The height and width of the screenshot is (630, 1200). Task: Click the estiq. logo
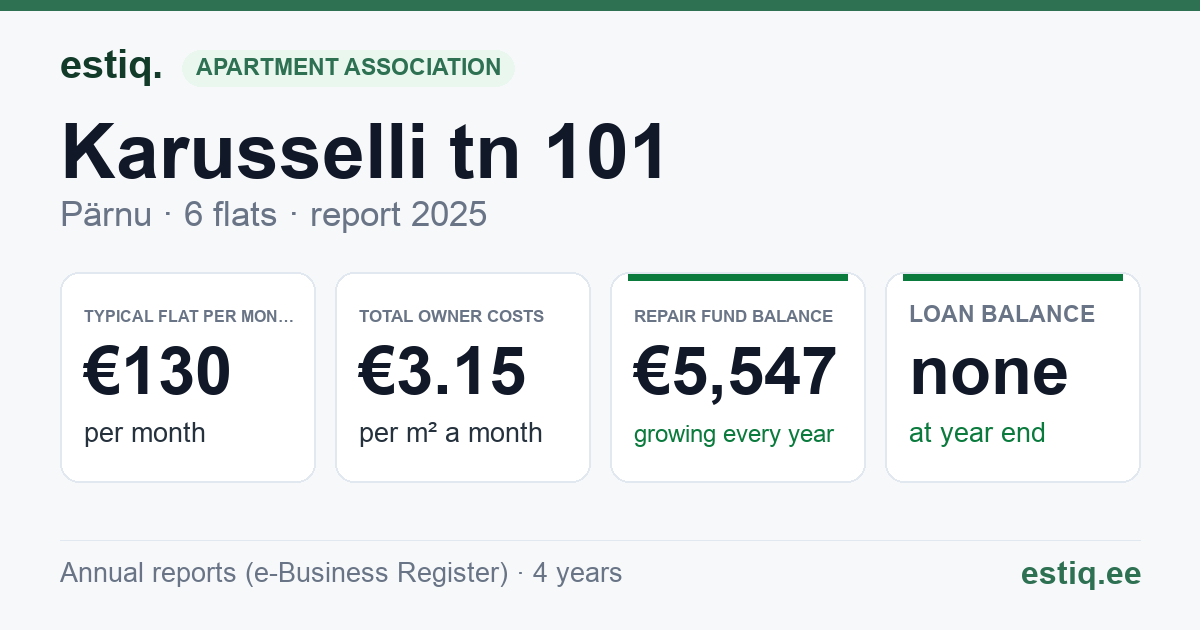[x=111, y=66]
